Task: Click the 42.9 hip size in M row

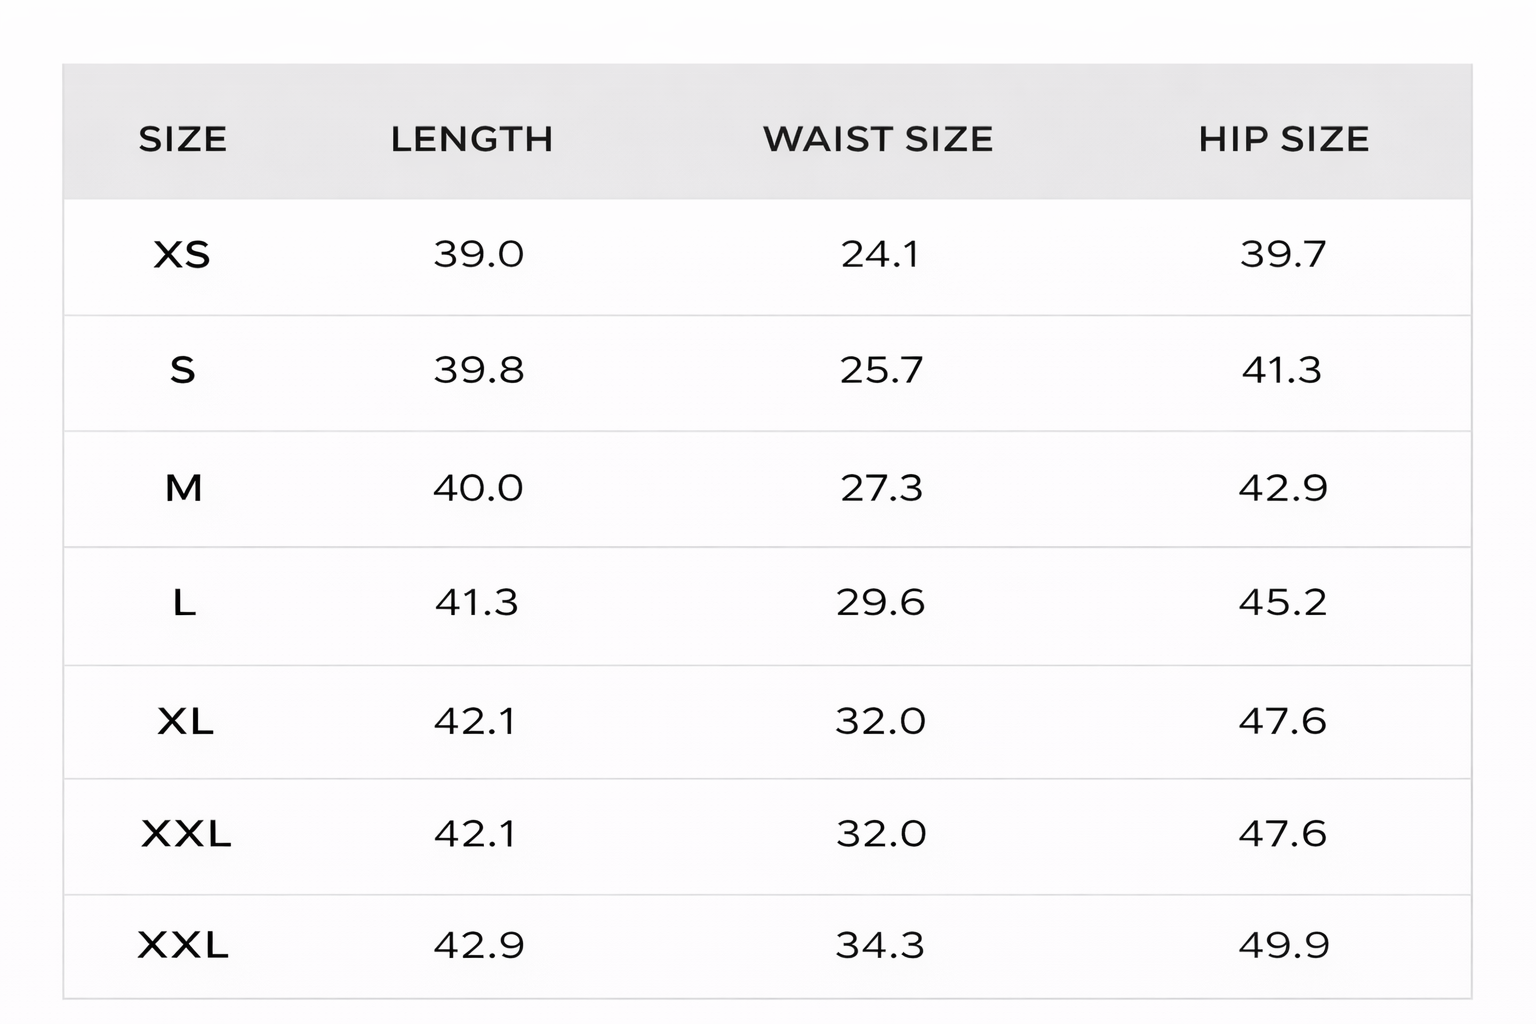Action: click(x=1283, y=488)
